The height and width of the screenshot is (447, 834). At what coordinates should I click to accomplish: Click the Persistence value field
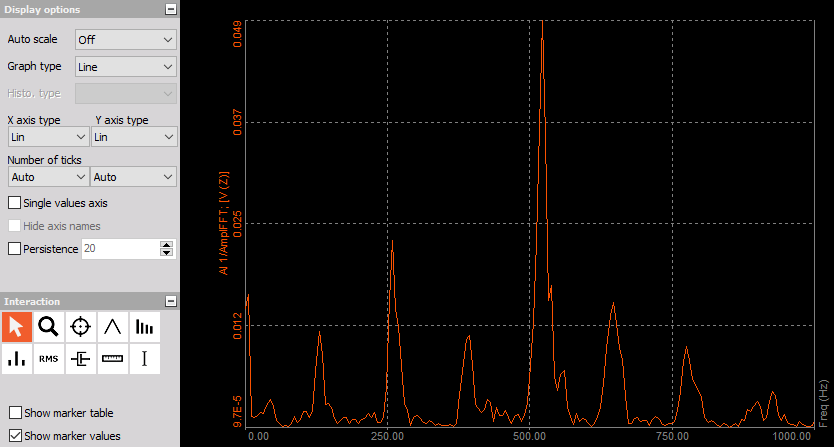coord(120,249)
